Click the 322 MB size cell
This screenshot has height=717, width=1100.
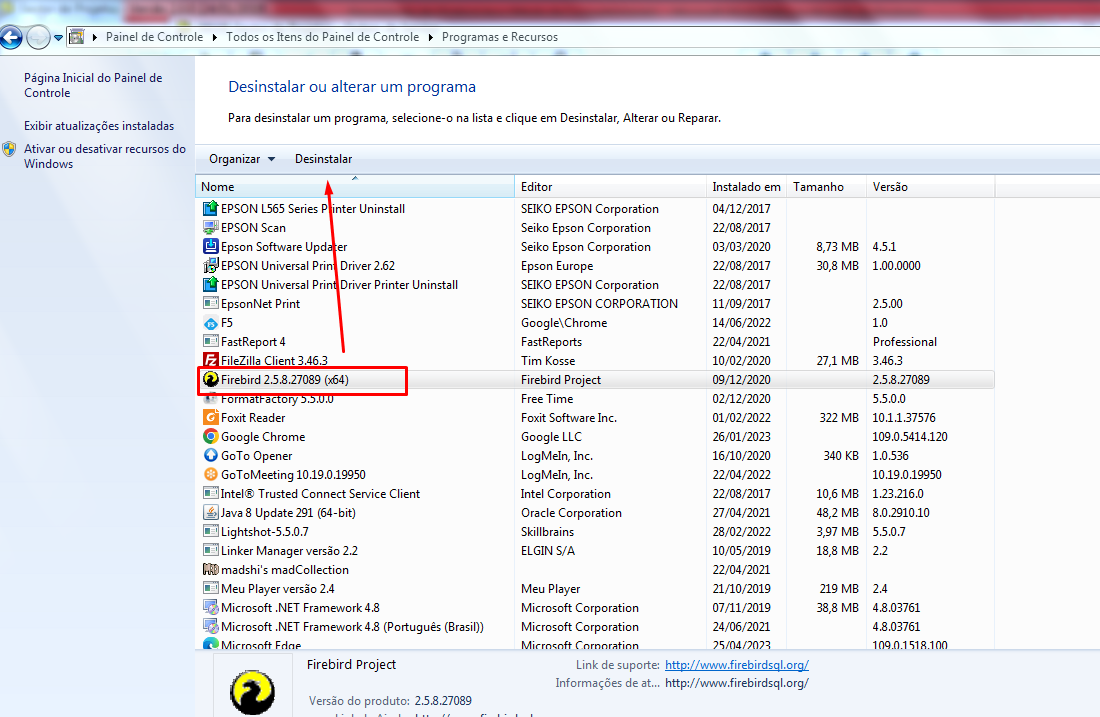[839, 417]
